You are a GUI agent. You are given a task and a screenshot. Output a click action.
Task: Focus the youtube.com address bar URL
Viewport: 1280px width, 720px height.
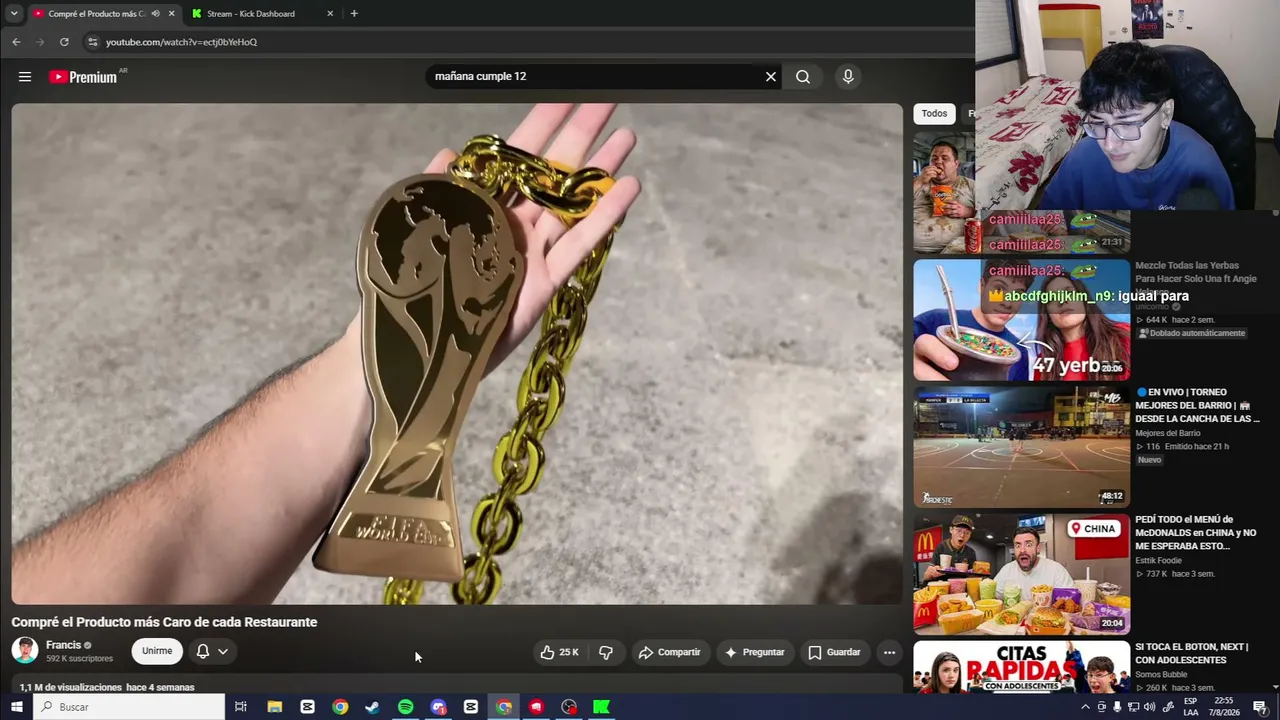coord(182,42)
